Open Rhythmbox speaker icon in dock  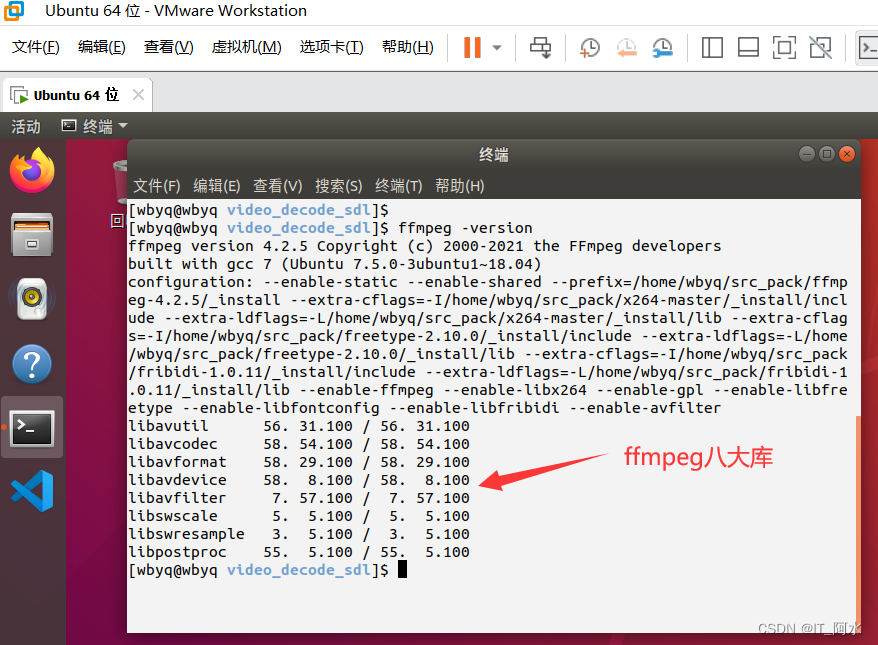point(32,298)
